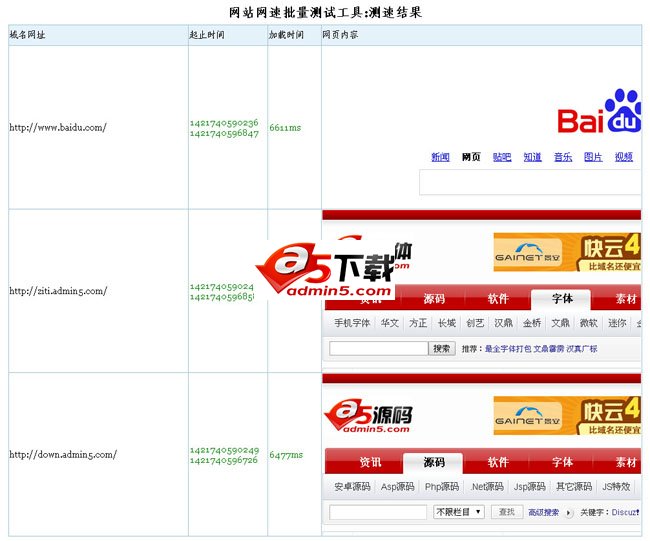Click the 1421740590236 start timestamp
The image size is (650, 541).
[224, 123]
